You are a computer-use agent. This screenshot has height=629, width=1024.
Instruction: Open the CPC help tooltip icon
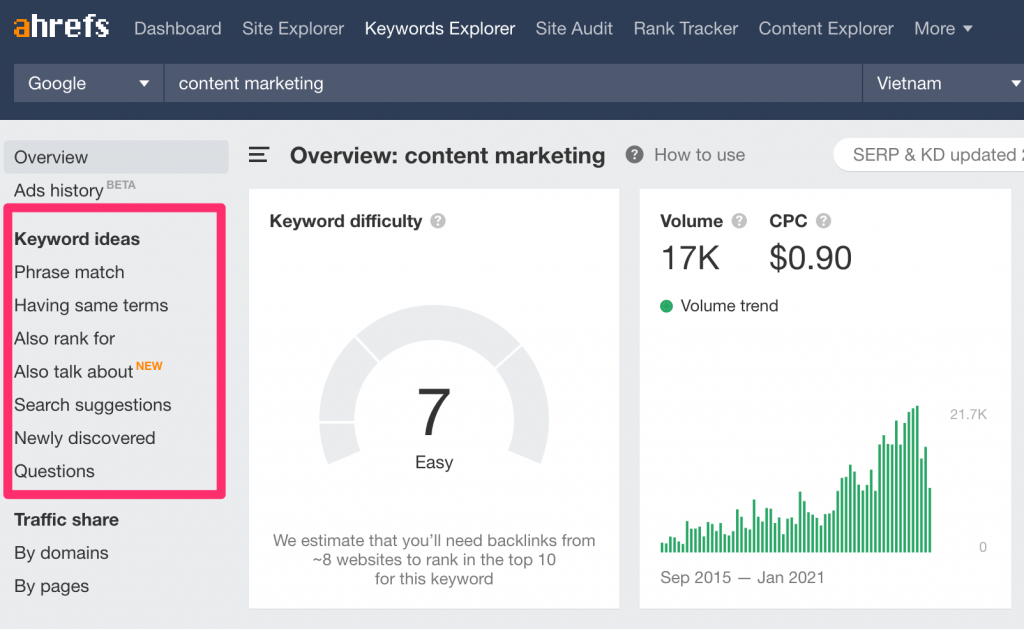pos(824,221)
